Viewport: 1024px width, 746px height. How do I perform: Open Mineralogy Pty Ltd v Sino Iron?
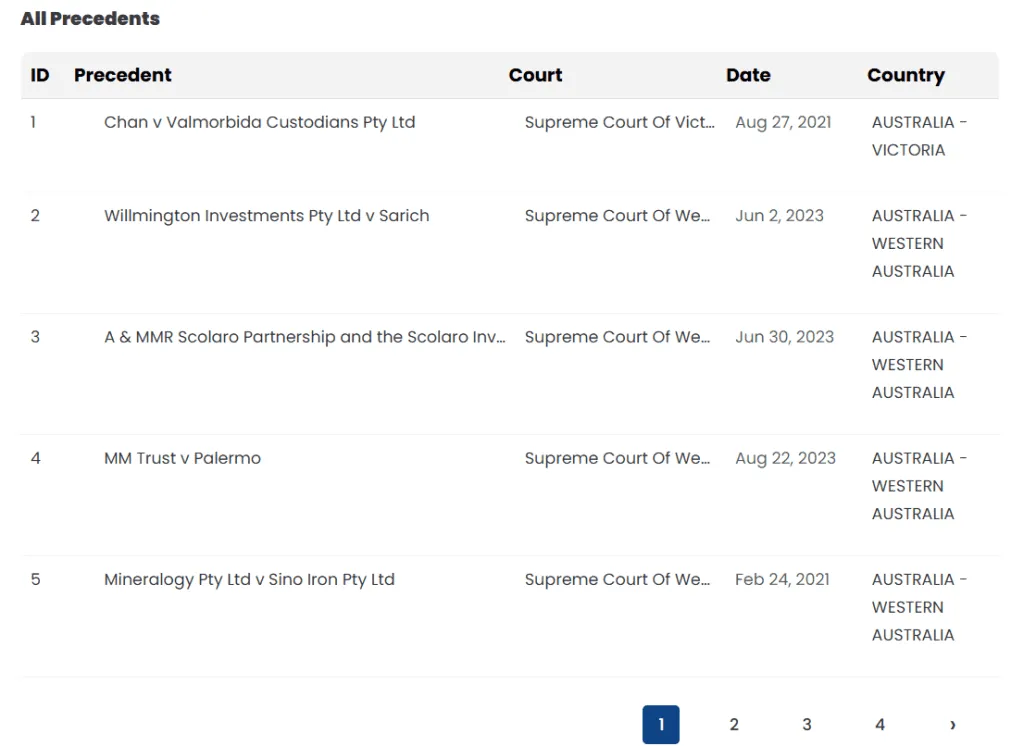point(249,579)
